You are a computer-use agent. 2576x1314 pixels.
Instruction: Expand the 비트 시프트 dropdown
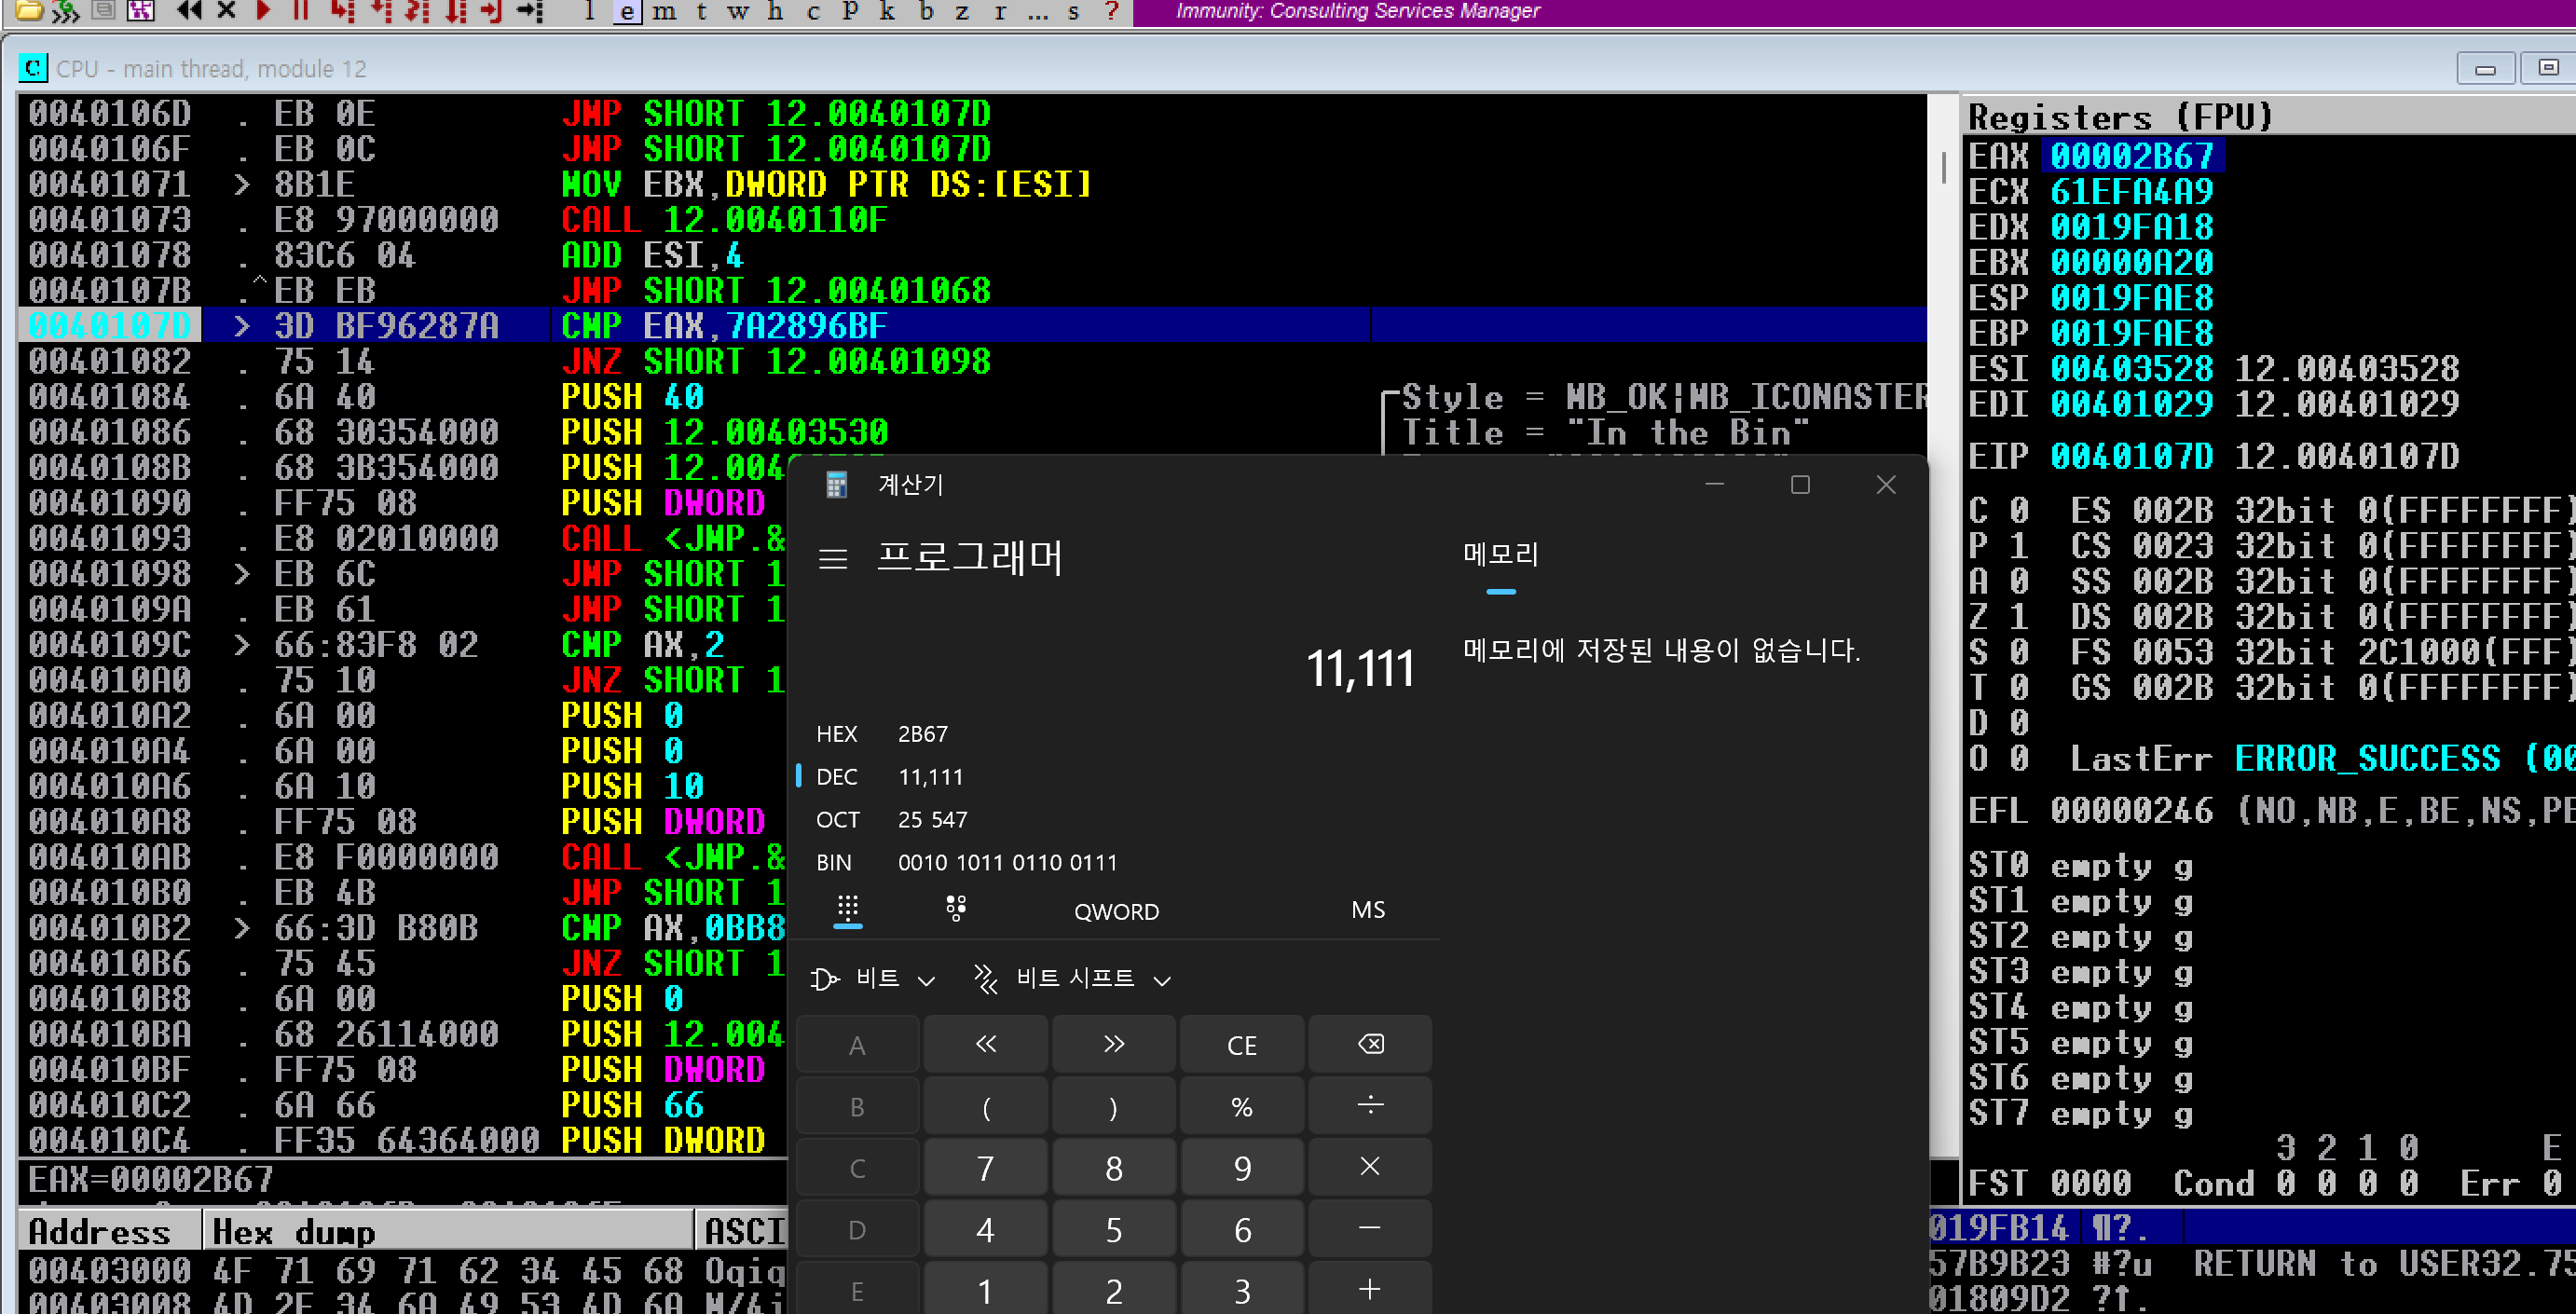(1073, 978)
